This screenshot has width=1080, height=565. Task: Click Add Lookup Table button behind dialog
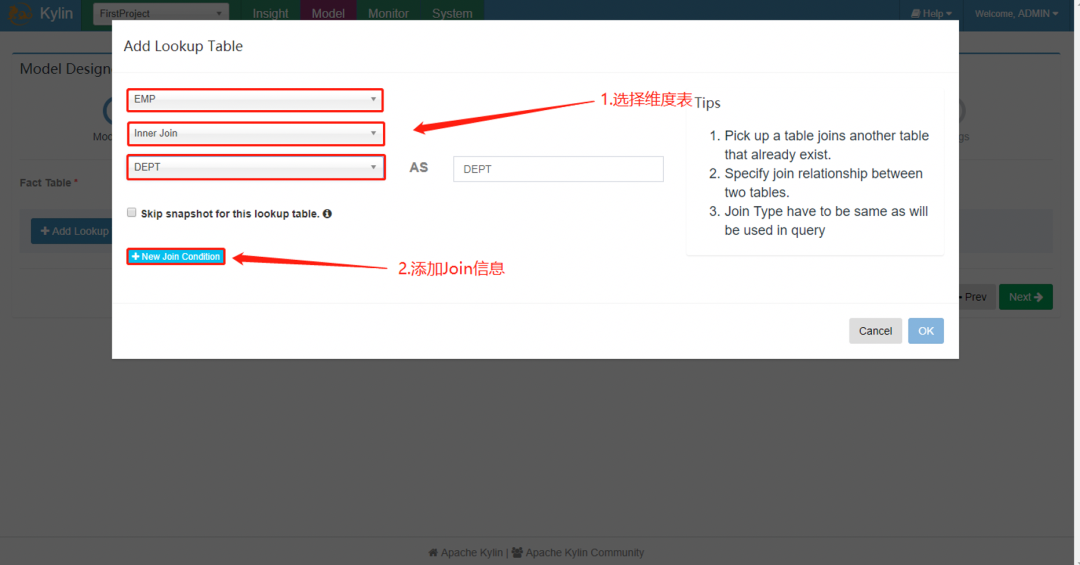pos(72,231)
